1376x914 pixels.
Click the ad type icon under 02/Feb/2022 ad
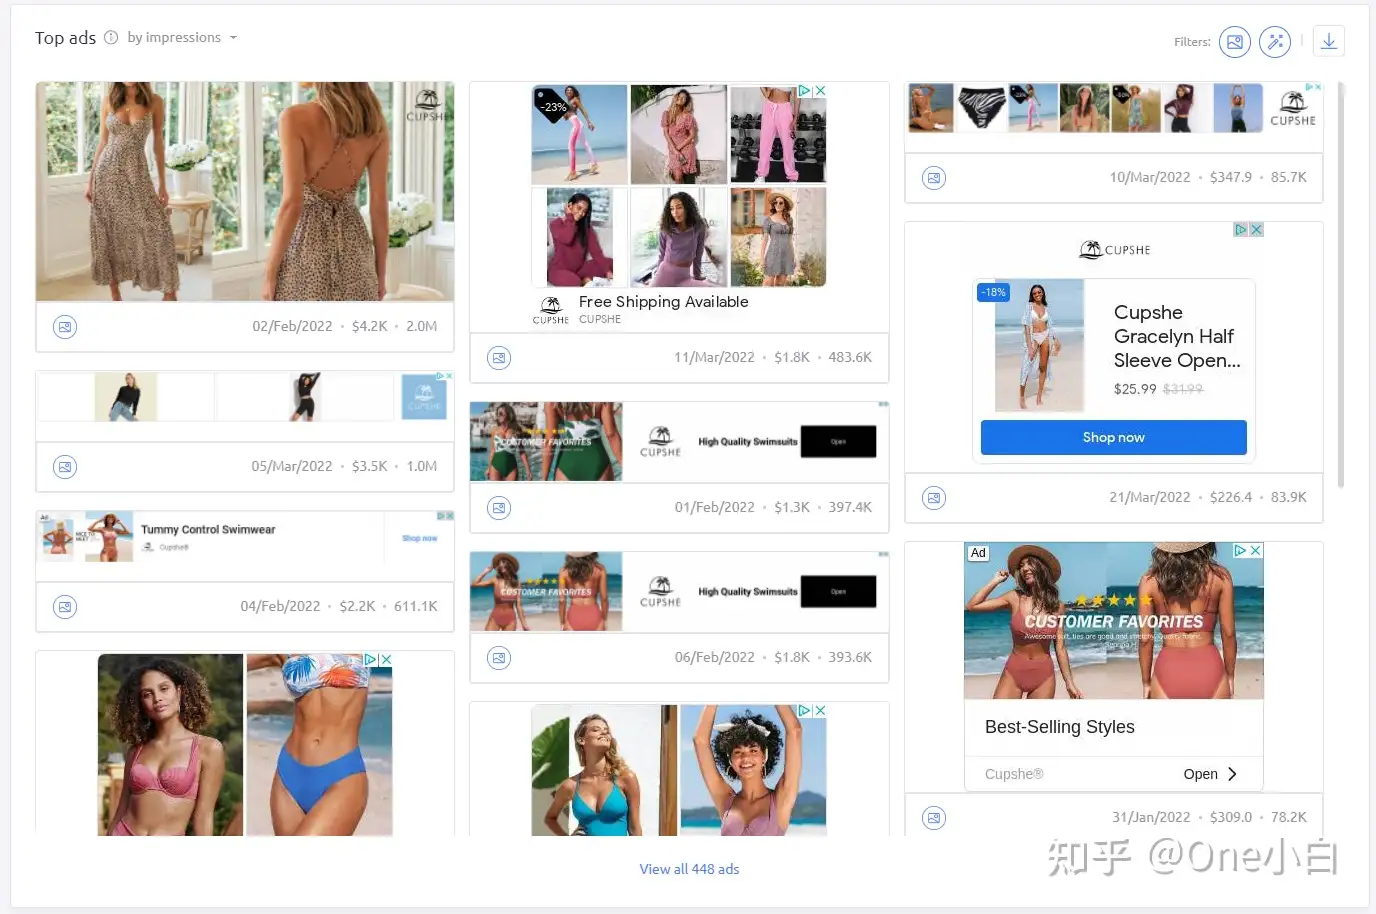[x=65, y=327]
